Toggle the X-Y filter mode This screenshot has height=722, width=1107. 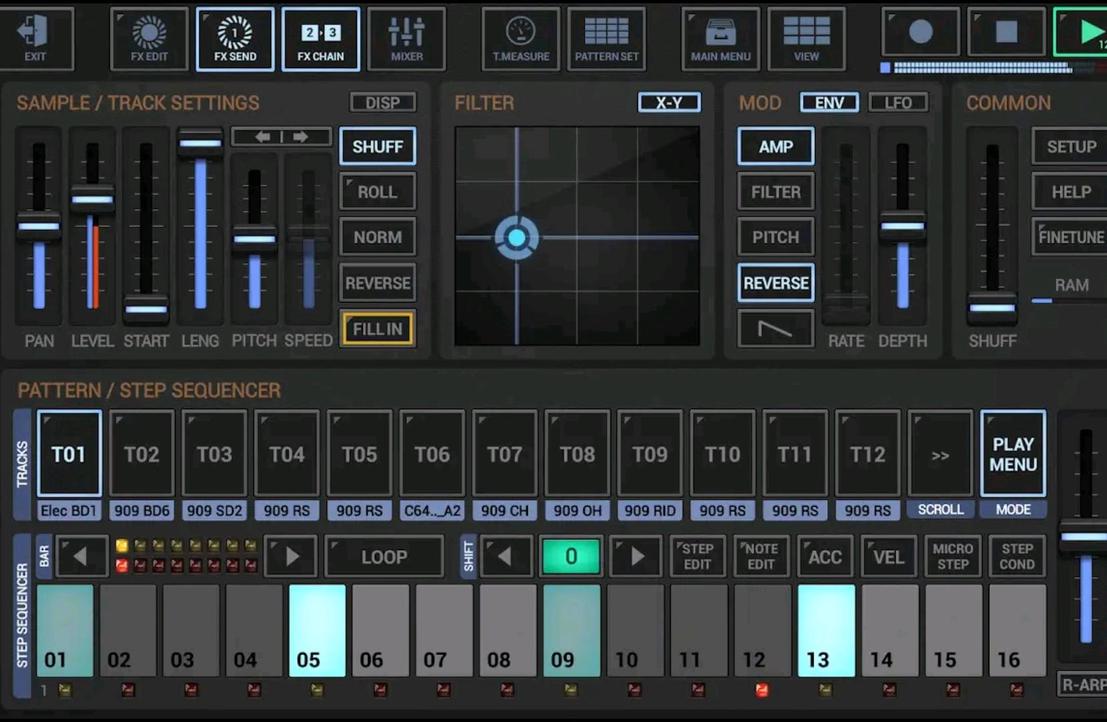point(669,101)
